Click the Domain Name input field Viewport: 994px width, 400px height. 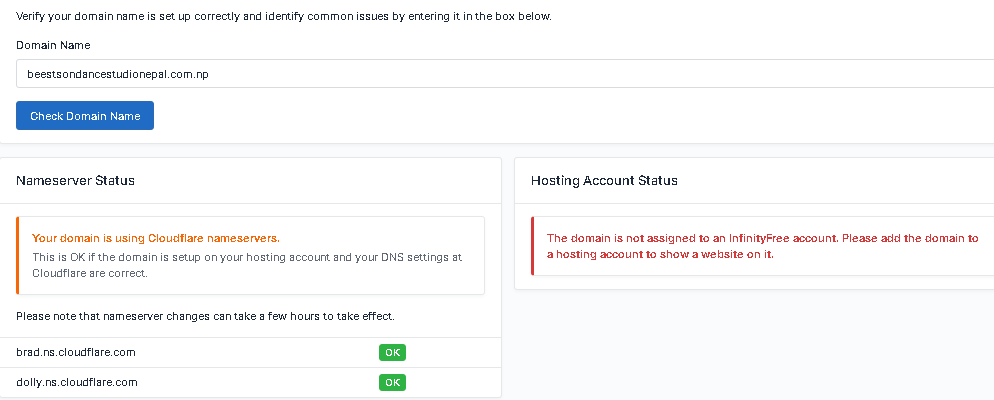coord(500,74)
